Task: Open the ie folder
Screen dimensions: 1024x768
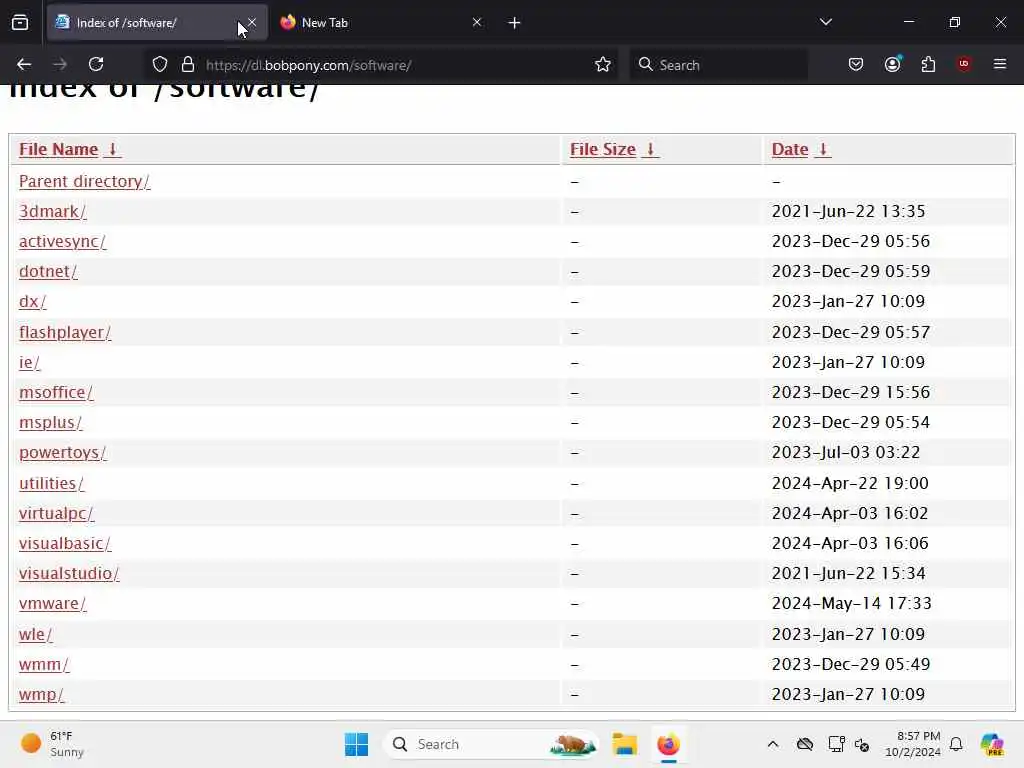Action: [x=29, y=362]
